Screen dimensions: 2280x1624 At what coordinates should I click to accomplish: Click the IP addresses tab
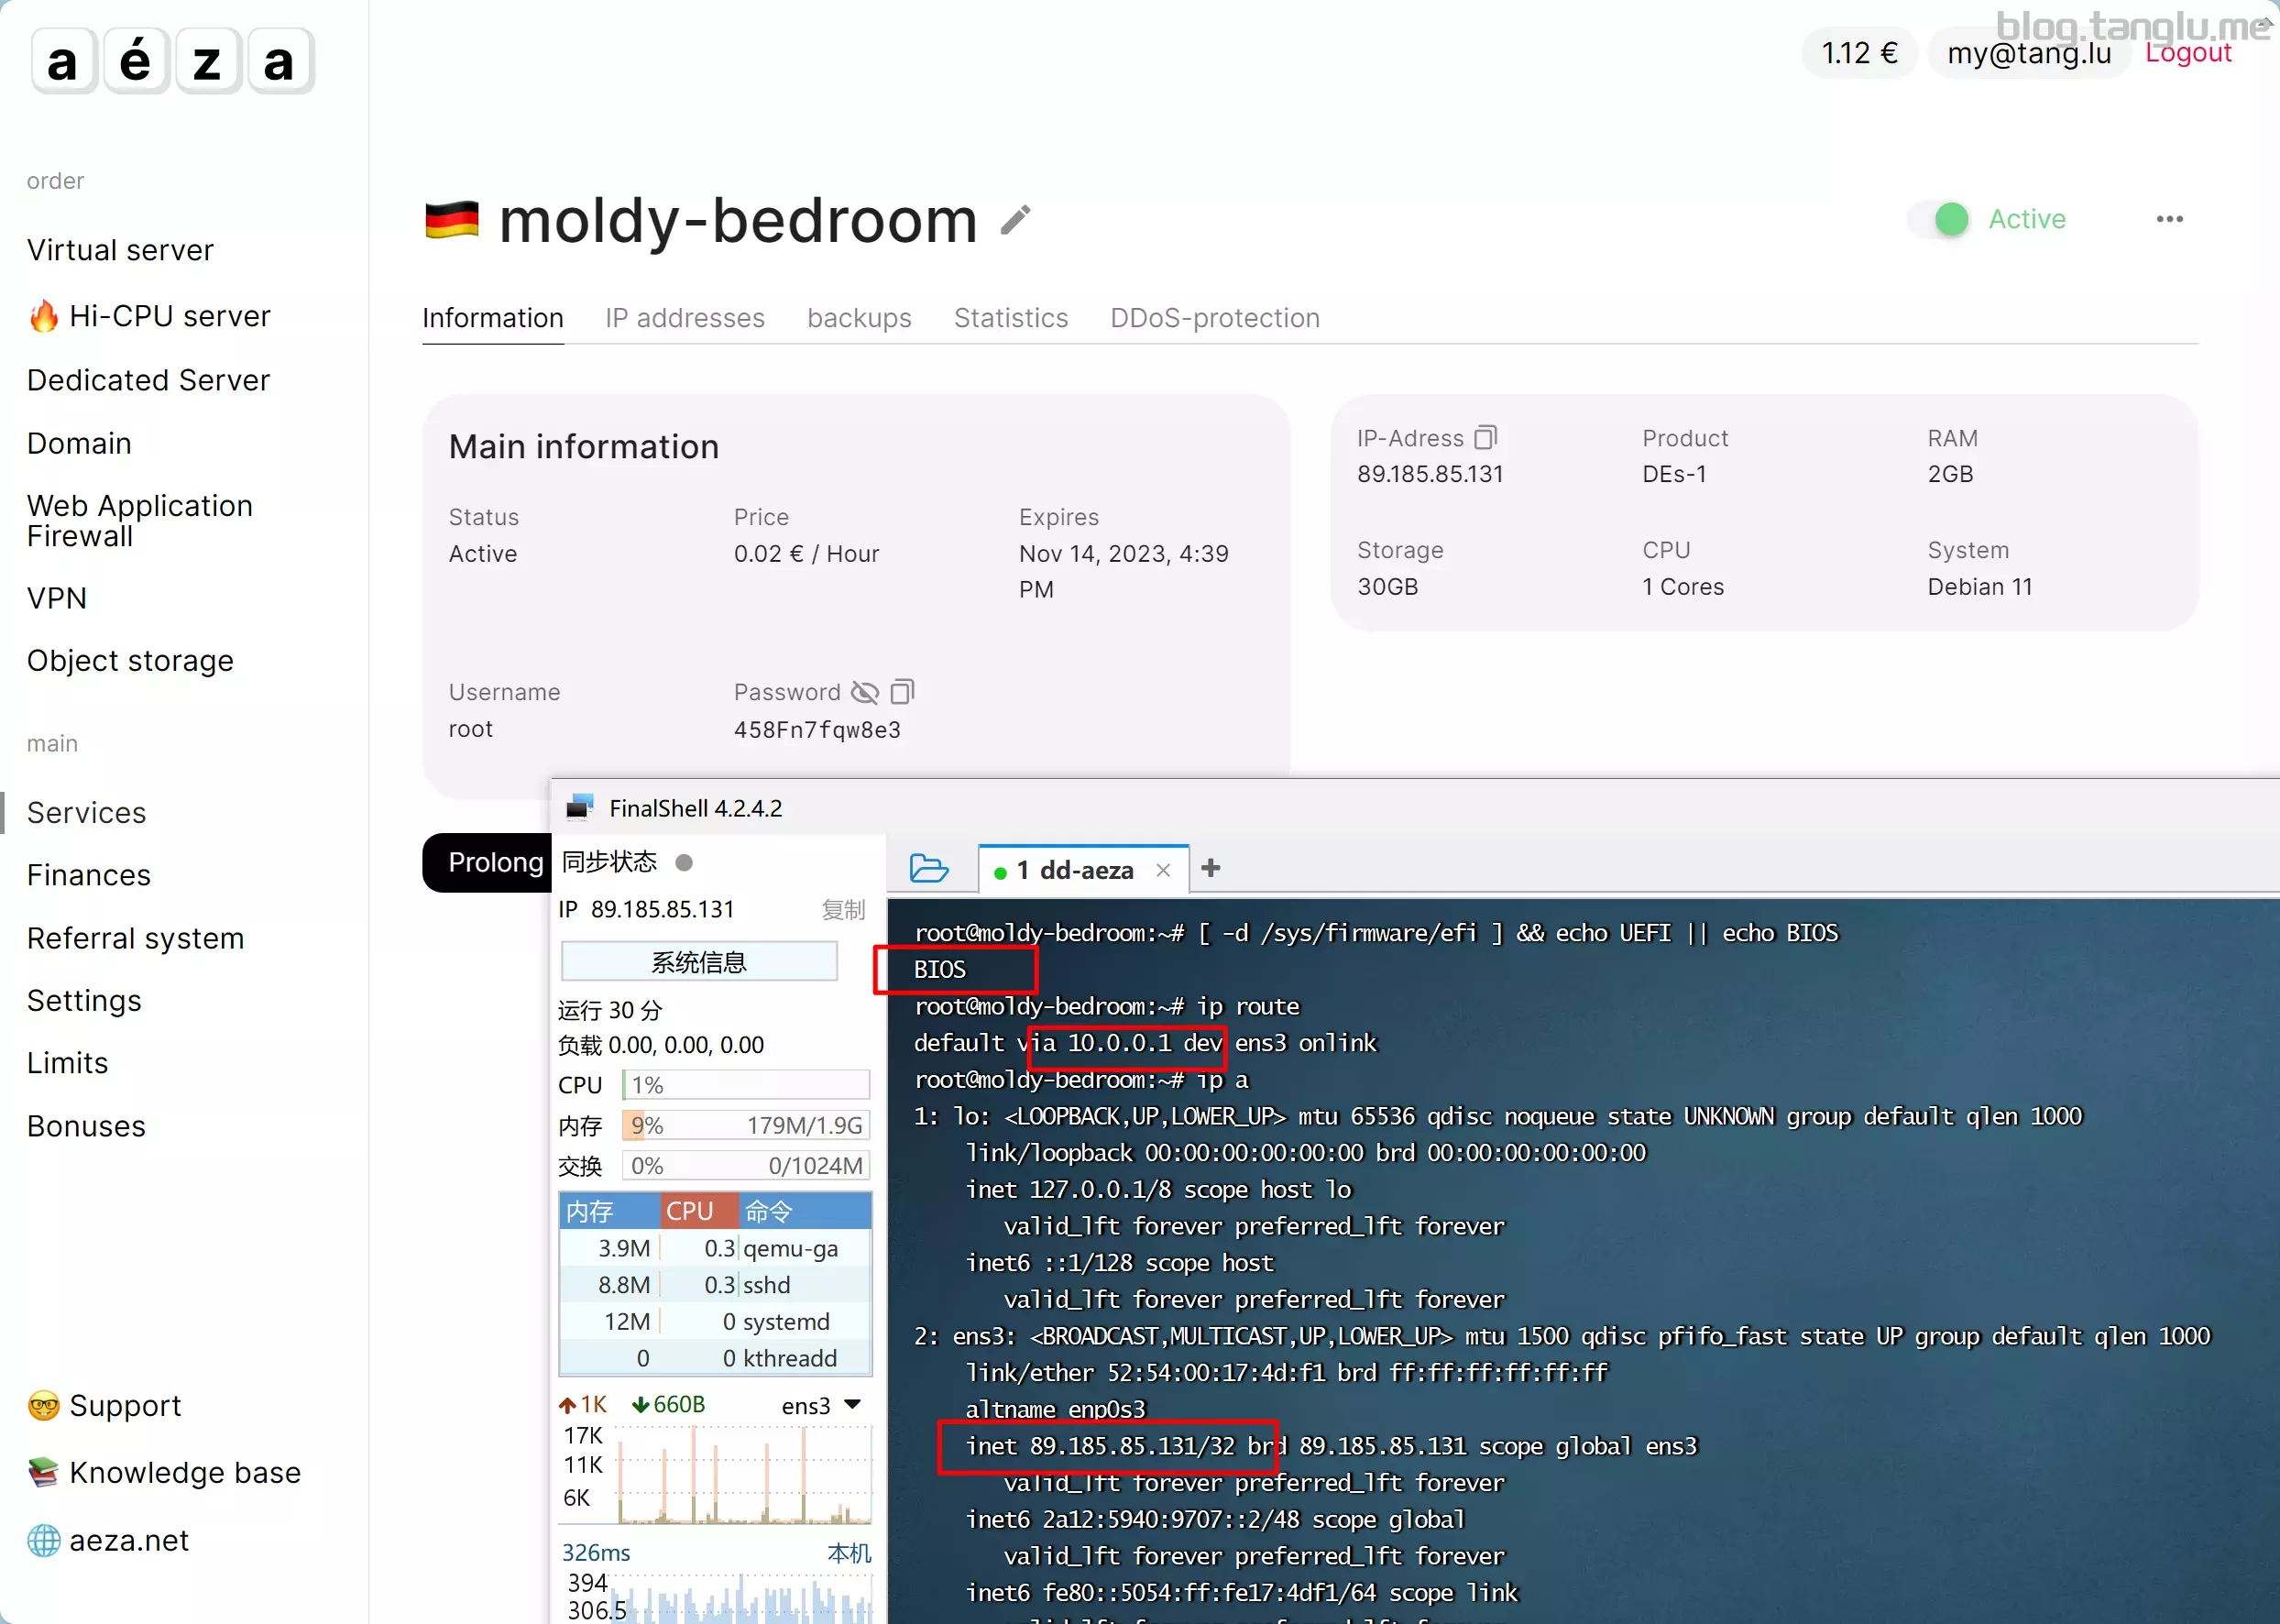tap(685, 316)
